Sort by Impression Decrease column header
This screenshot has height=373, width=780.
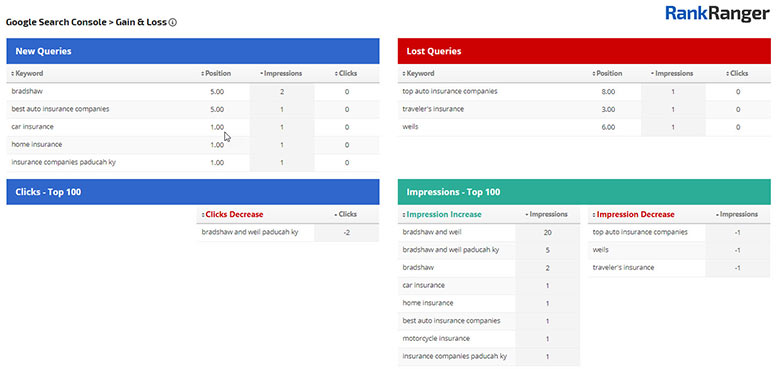pos(633,214)
